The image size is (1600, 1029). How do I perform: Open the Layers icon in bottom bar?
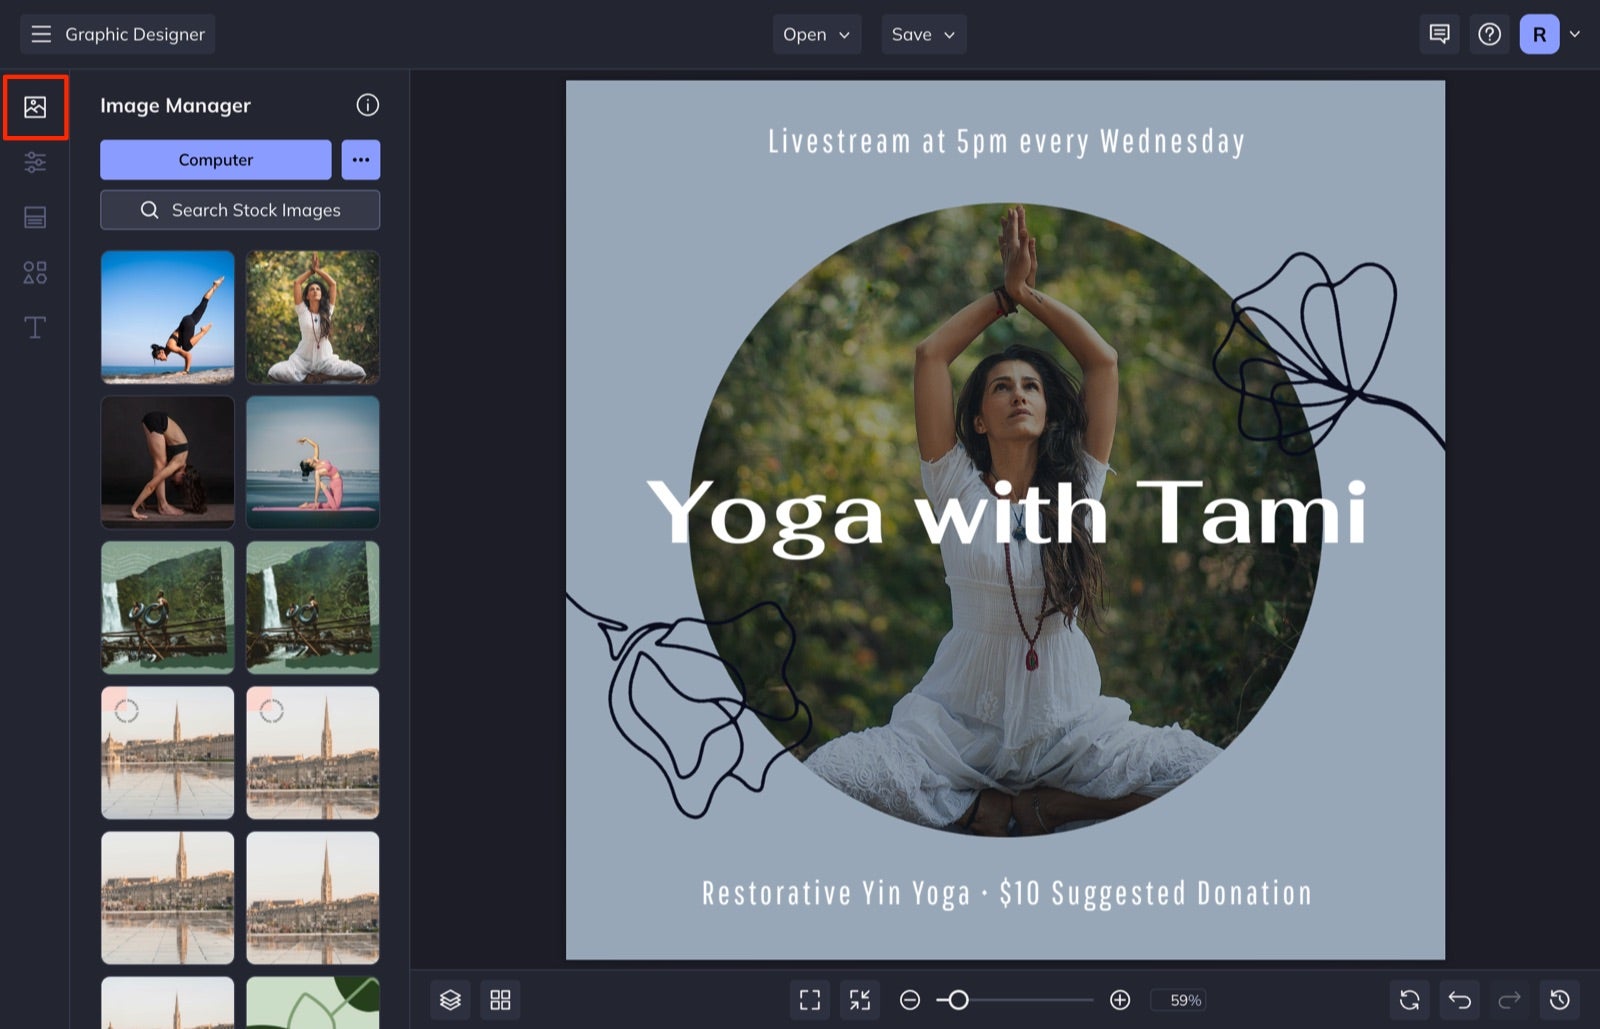[x=450, y=1000]
